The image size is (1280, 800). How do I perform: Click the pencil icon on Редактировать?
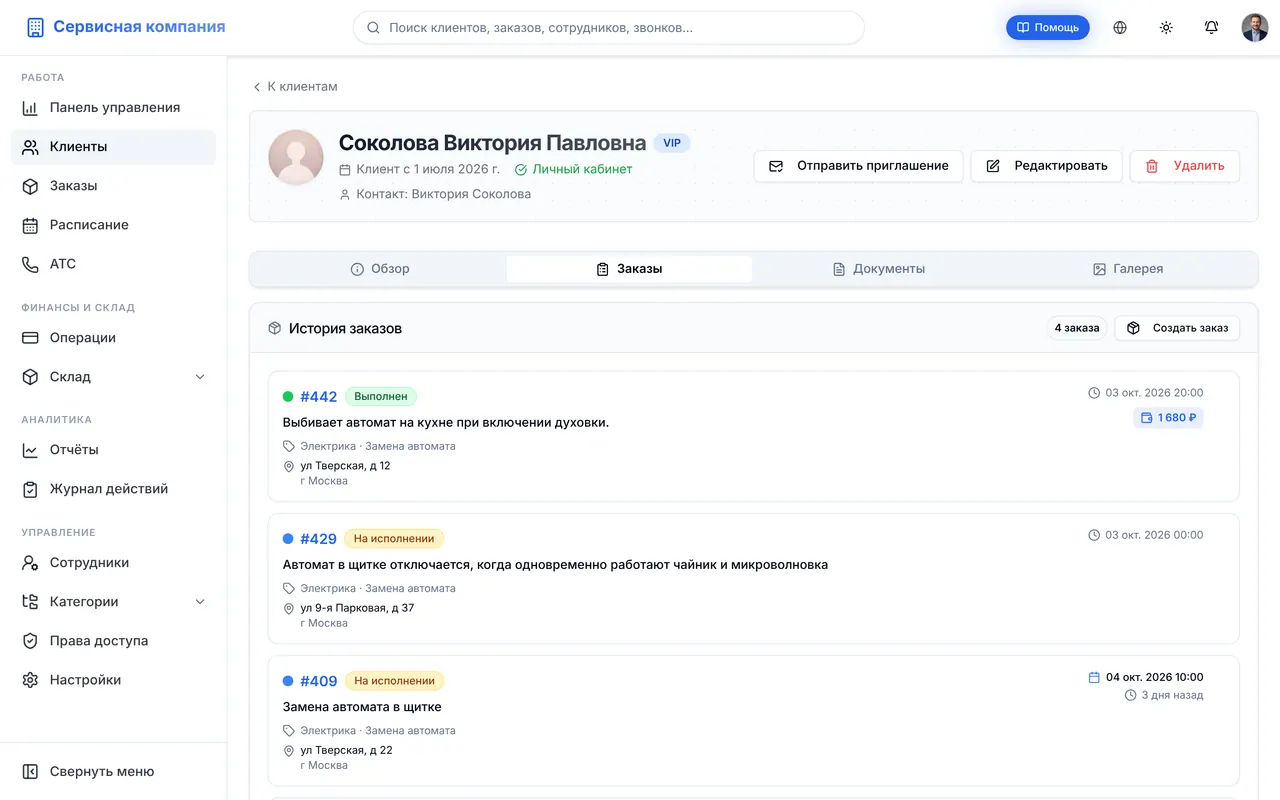993,166
